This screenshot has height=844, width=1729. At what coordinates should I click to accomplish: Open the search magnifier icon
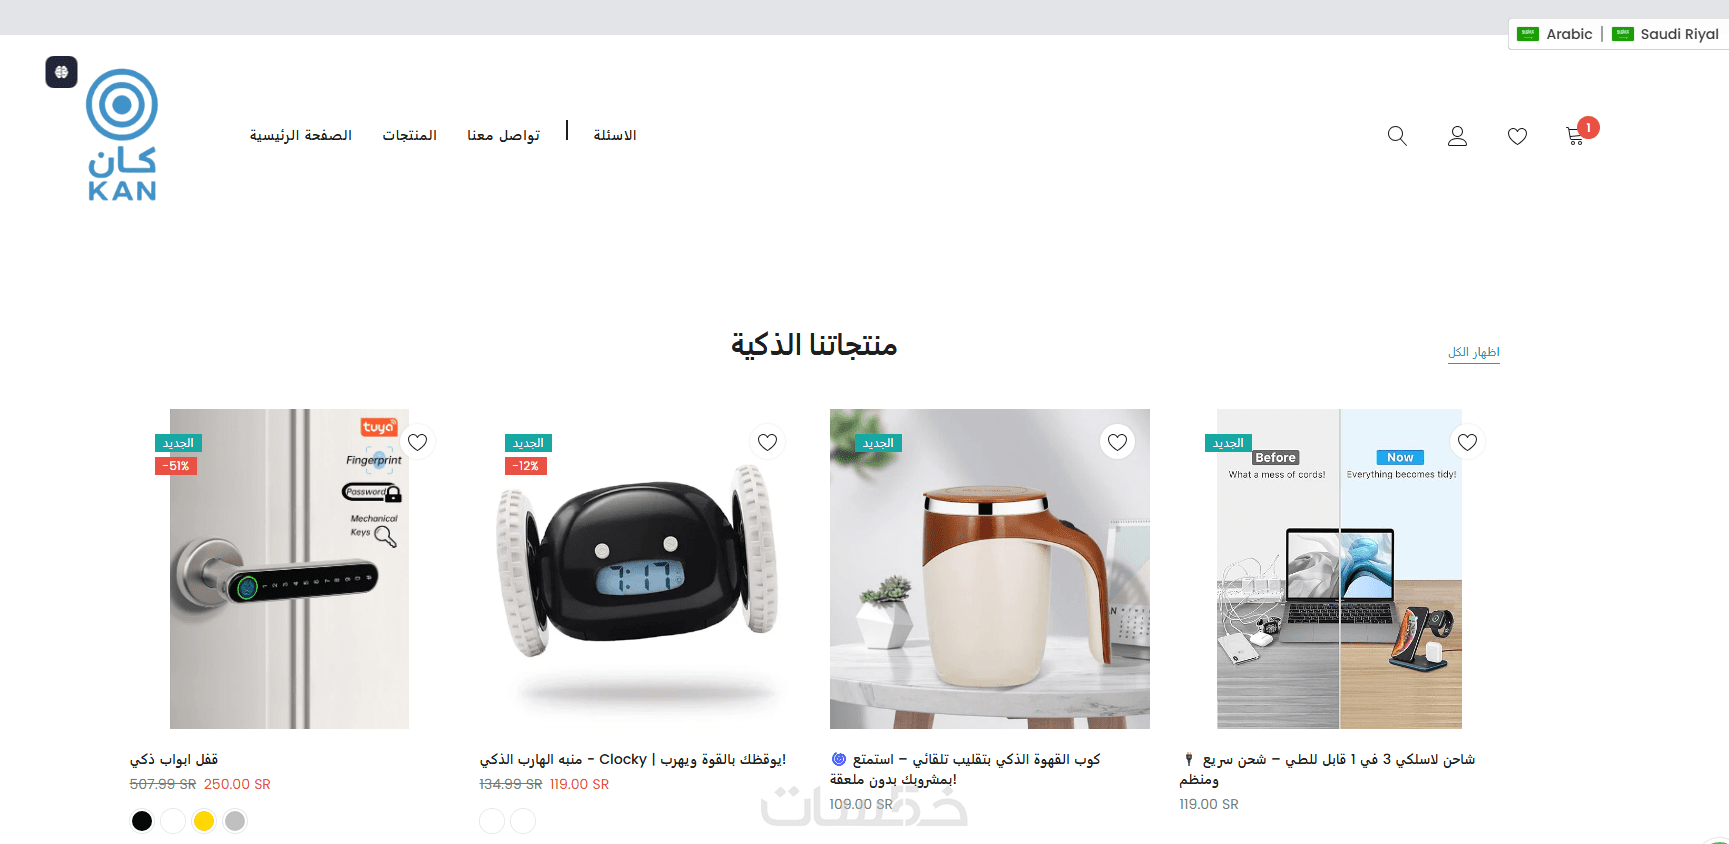click(x=1397, y=136)
